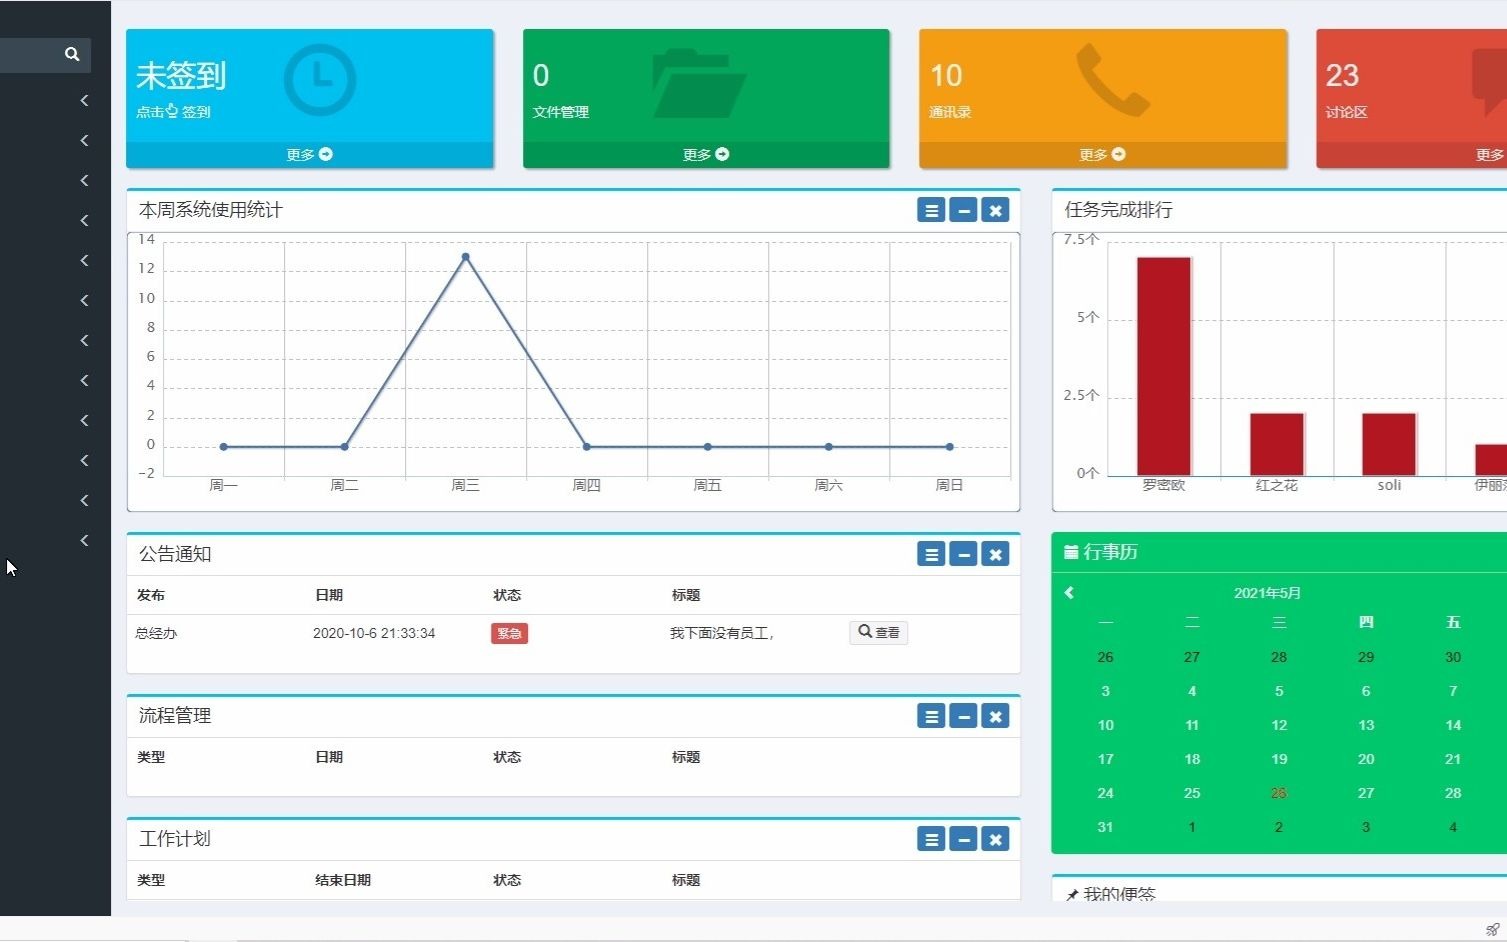Click the phone icon on the 通讯录 card
This screenshot has height=942, width=1507.
point(1112,80)
